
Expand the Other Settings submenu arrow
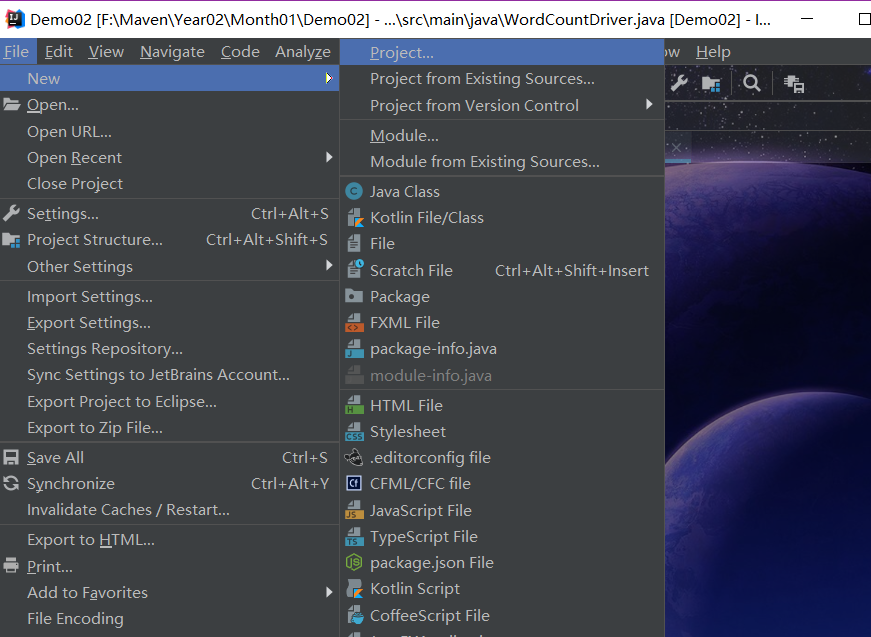point(329,265)
